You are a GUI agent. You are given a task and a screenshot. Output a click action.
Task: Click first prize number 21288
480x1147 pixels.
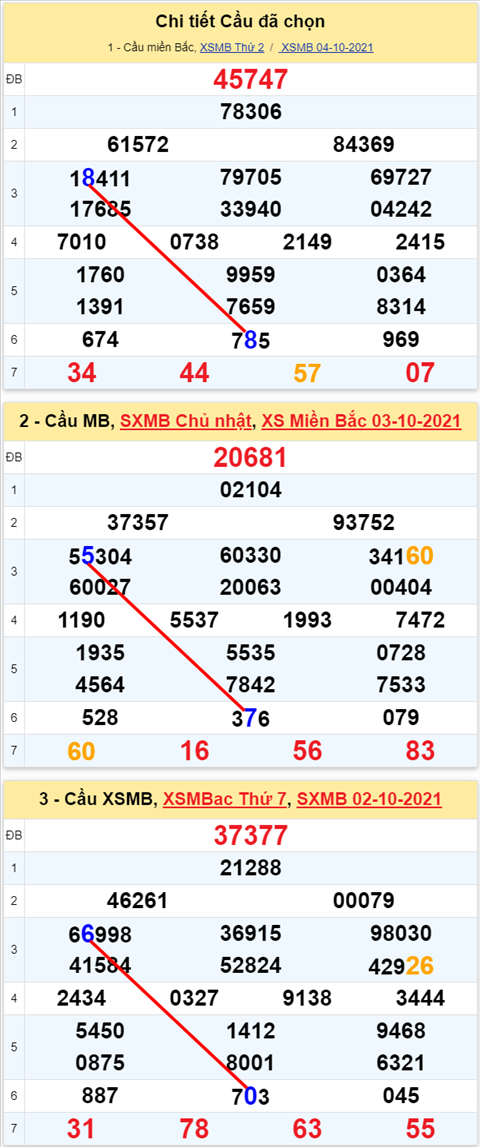tap(250, 868)
